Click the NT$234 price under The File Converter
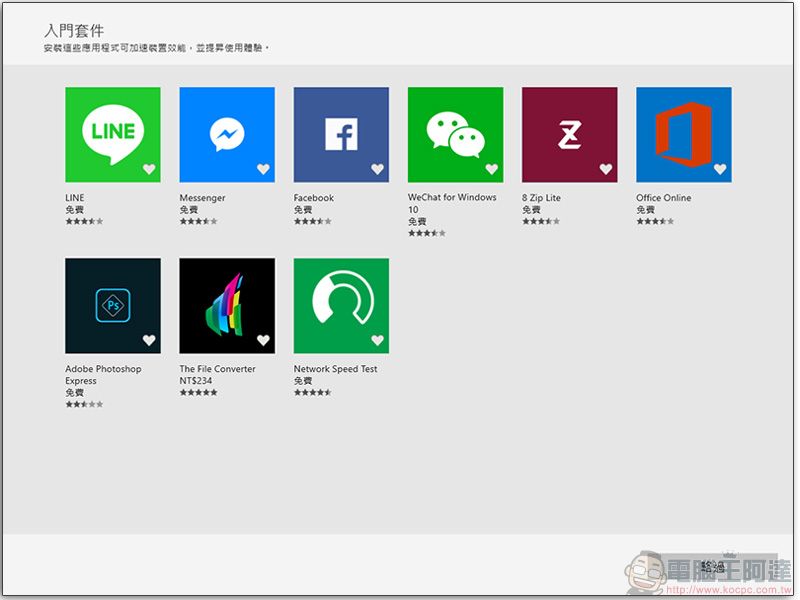Viewport: 800px width, 600px height. (x=196, y=381)
